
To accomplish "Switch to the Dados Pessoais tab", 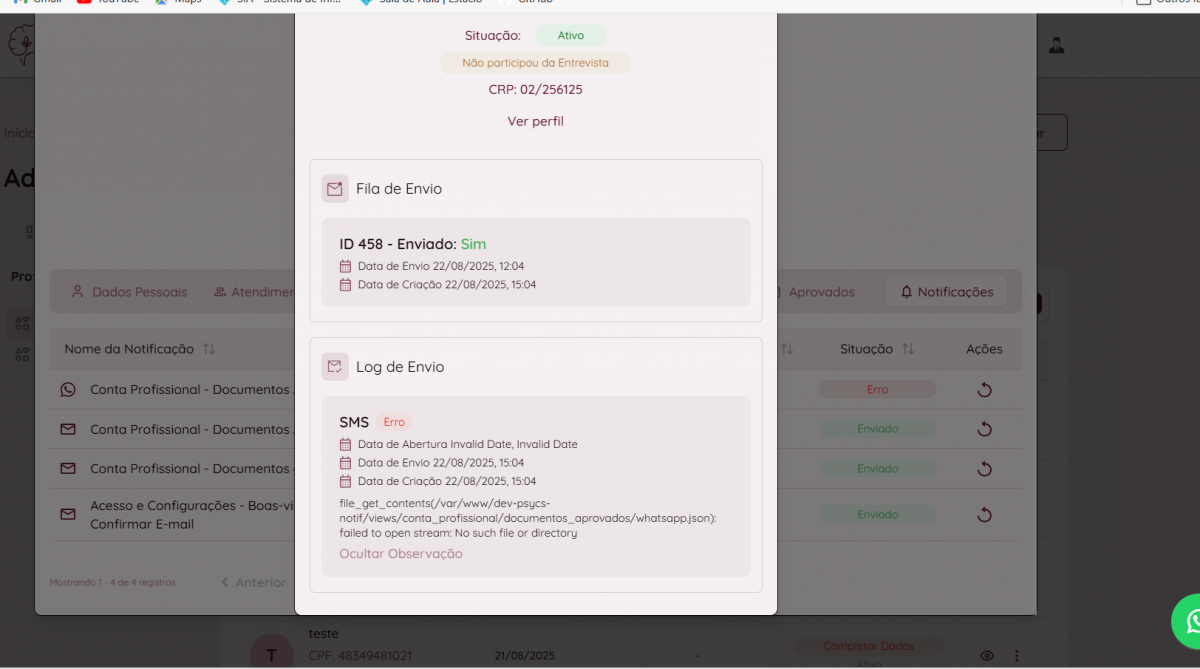I will point(129,292).
